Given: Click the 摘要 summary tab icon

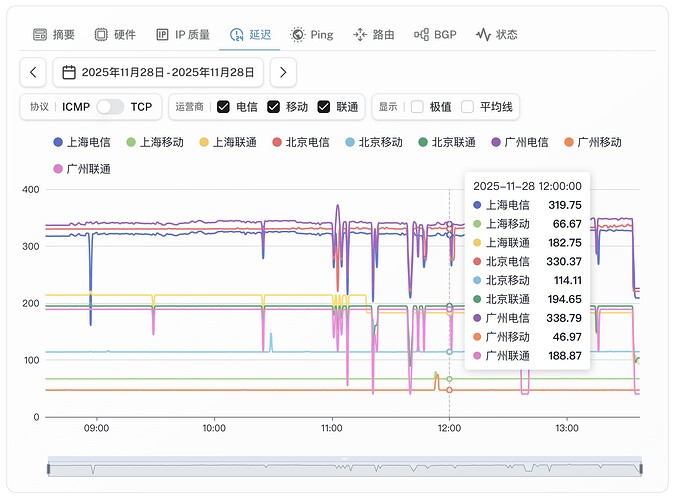Looking at the screenshot, I should point(40,34).
